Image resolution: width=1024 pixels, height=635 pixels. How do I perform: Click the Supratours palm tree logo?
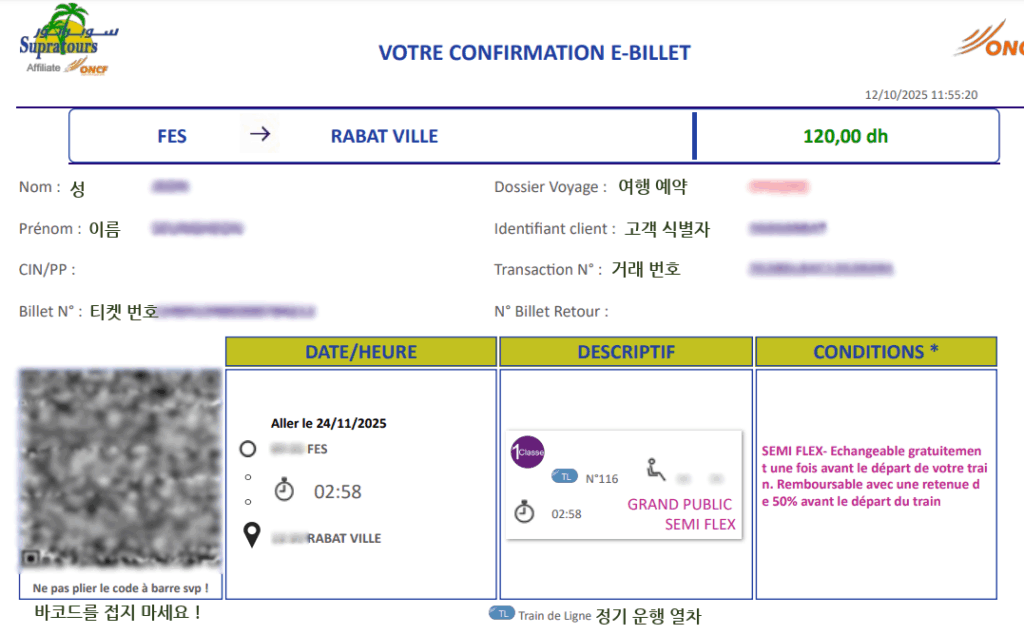[x=66, y=40]
